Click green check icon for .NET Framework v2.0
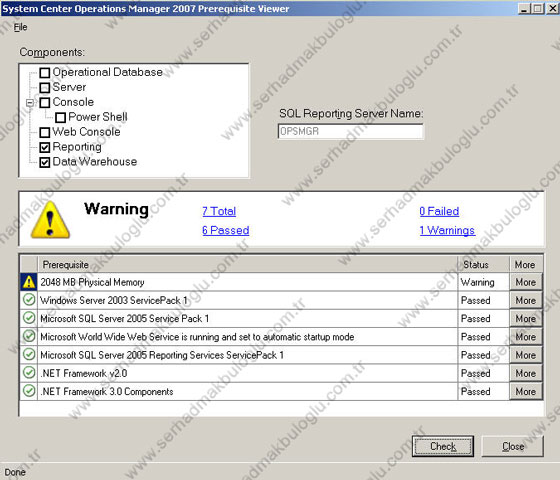The height and width of the screenshot is (480, 560). pyautogui.click(x=29, y=372)
